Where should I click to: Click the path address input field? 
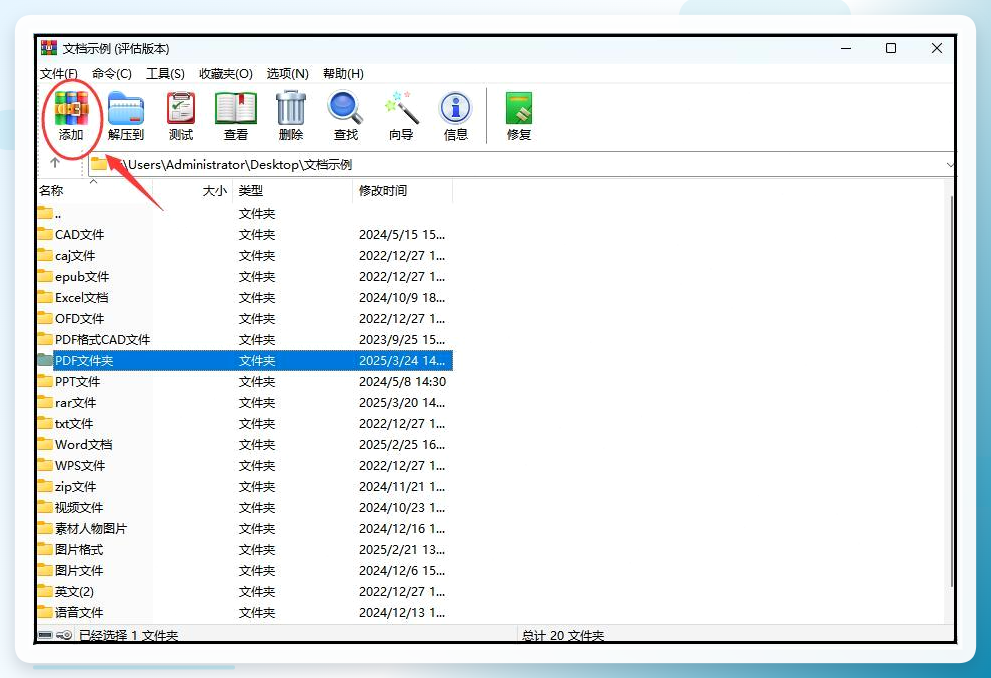point(518,165)
